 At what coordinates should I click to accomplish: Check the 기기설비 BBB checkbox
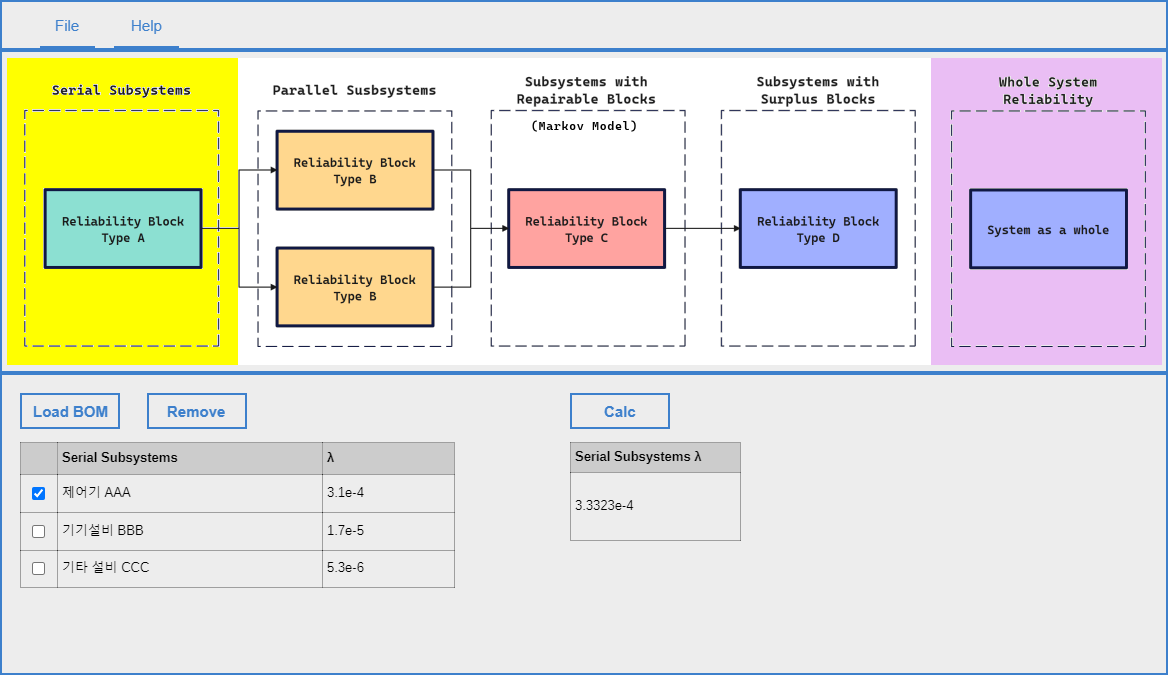tap(39, 531)
